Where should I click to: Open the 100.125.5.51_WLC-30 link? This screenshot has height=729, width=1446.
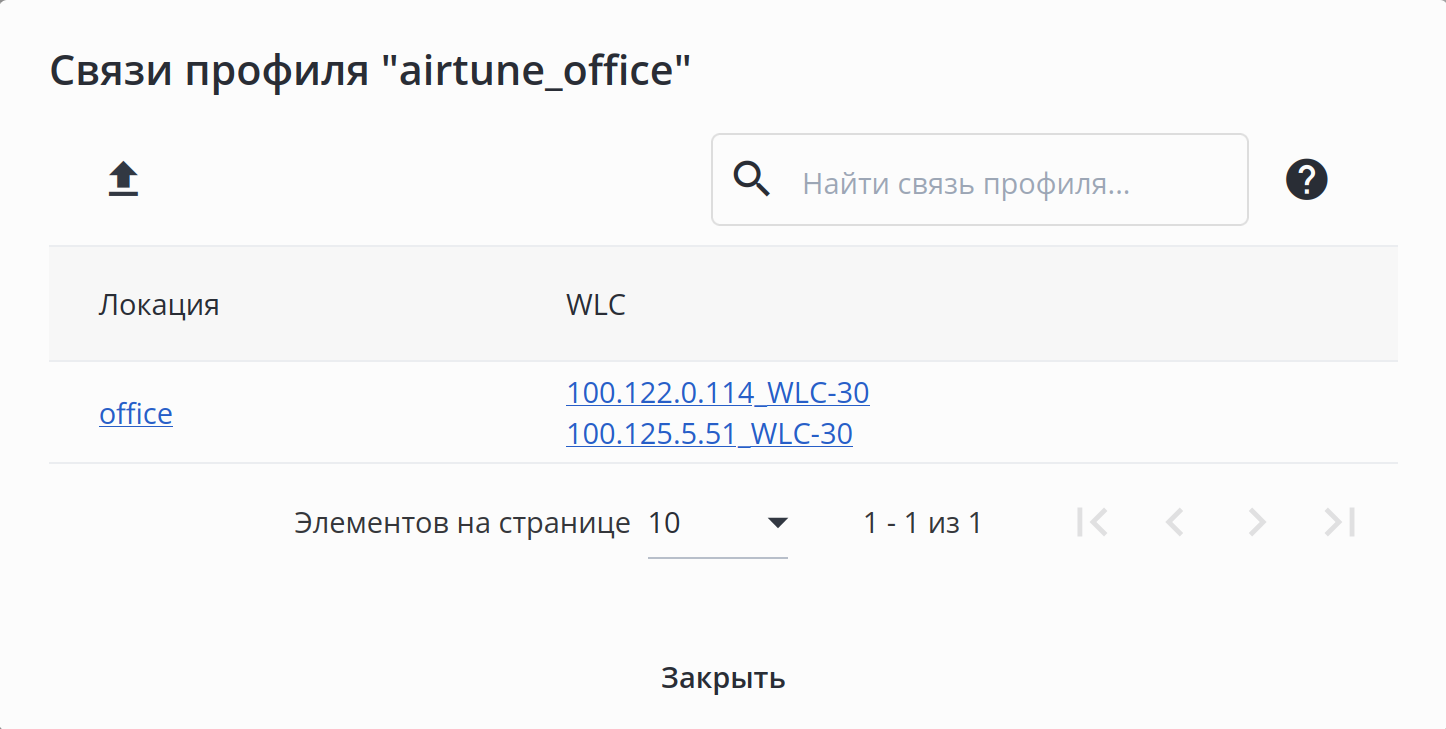[709, 434]
